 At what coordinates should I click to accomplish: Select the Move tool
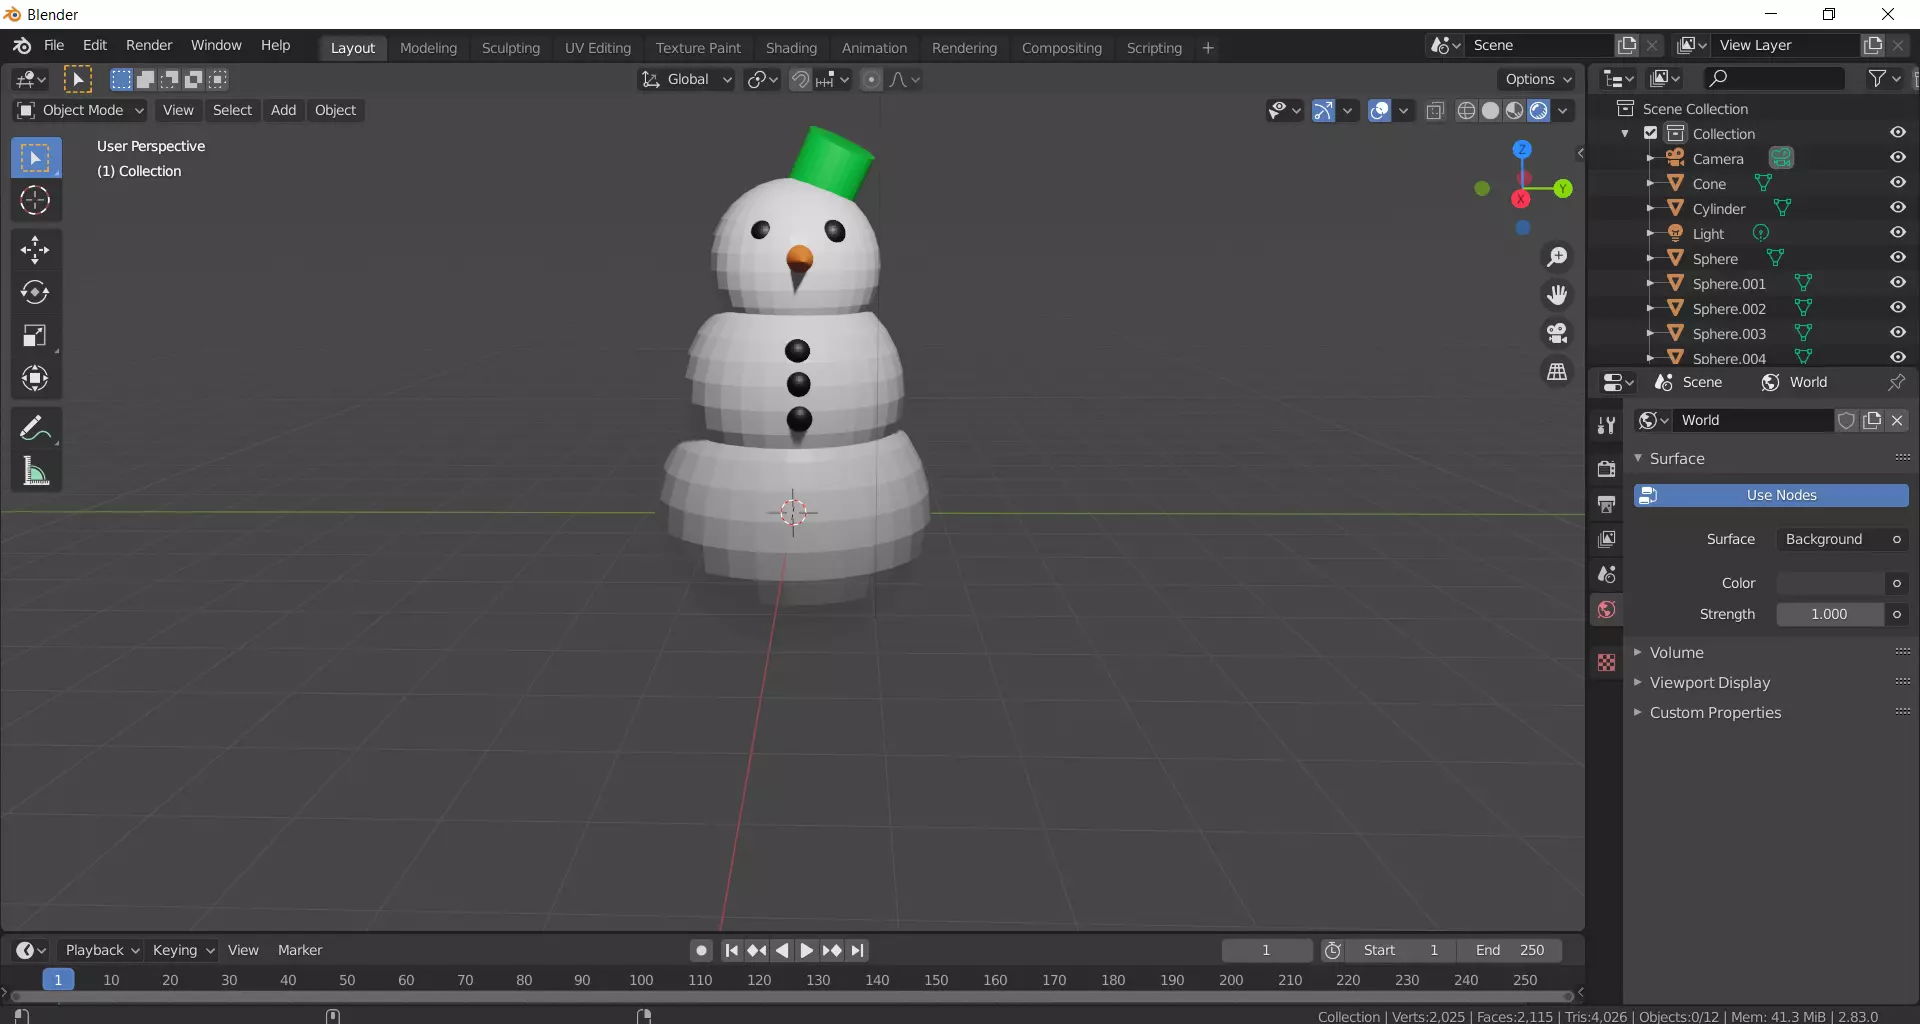point(35,250)
